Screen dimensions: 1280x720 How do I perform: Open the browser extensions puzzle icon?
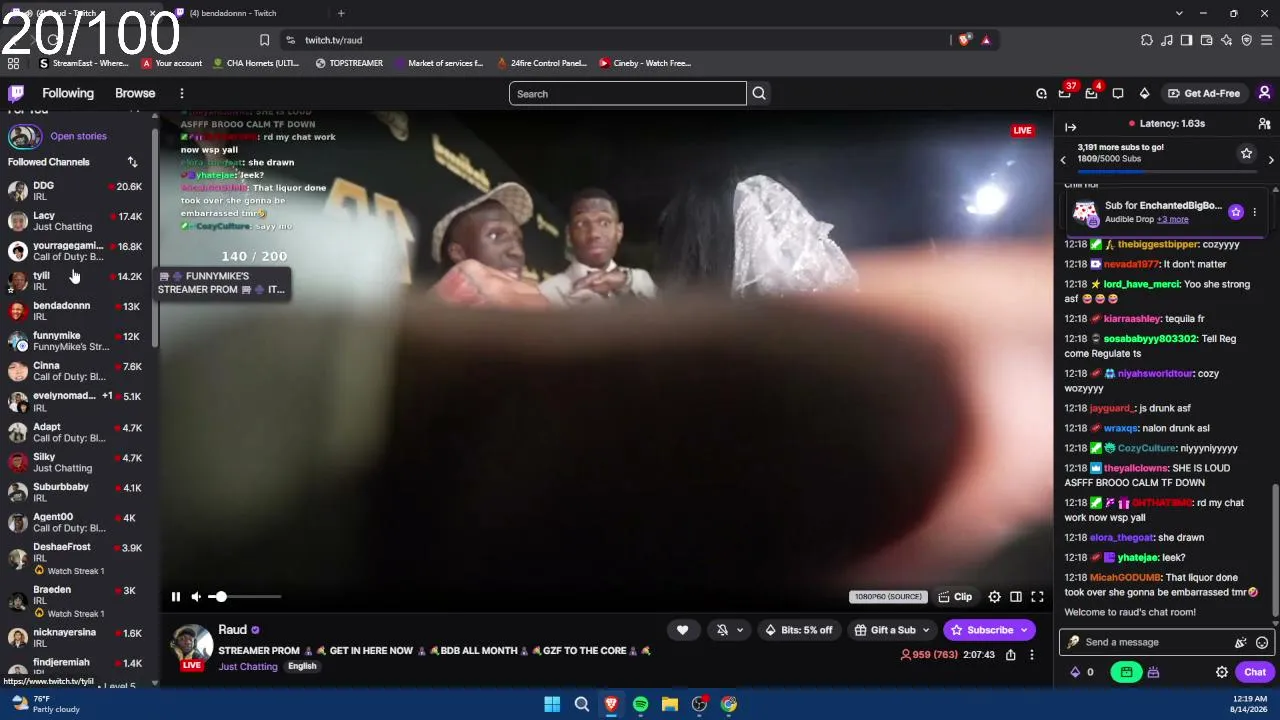pos(1146,40)
